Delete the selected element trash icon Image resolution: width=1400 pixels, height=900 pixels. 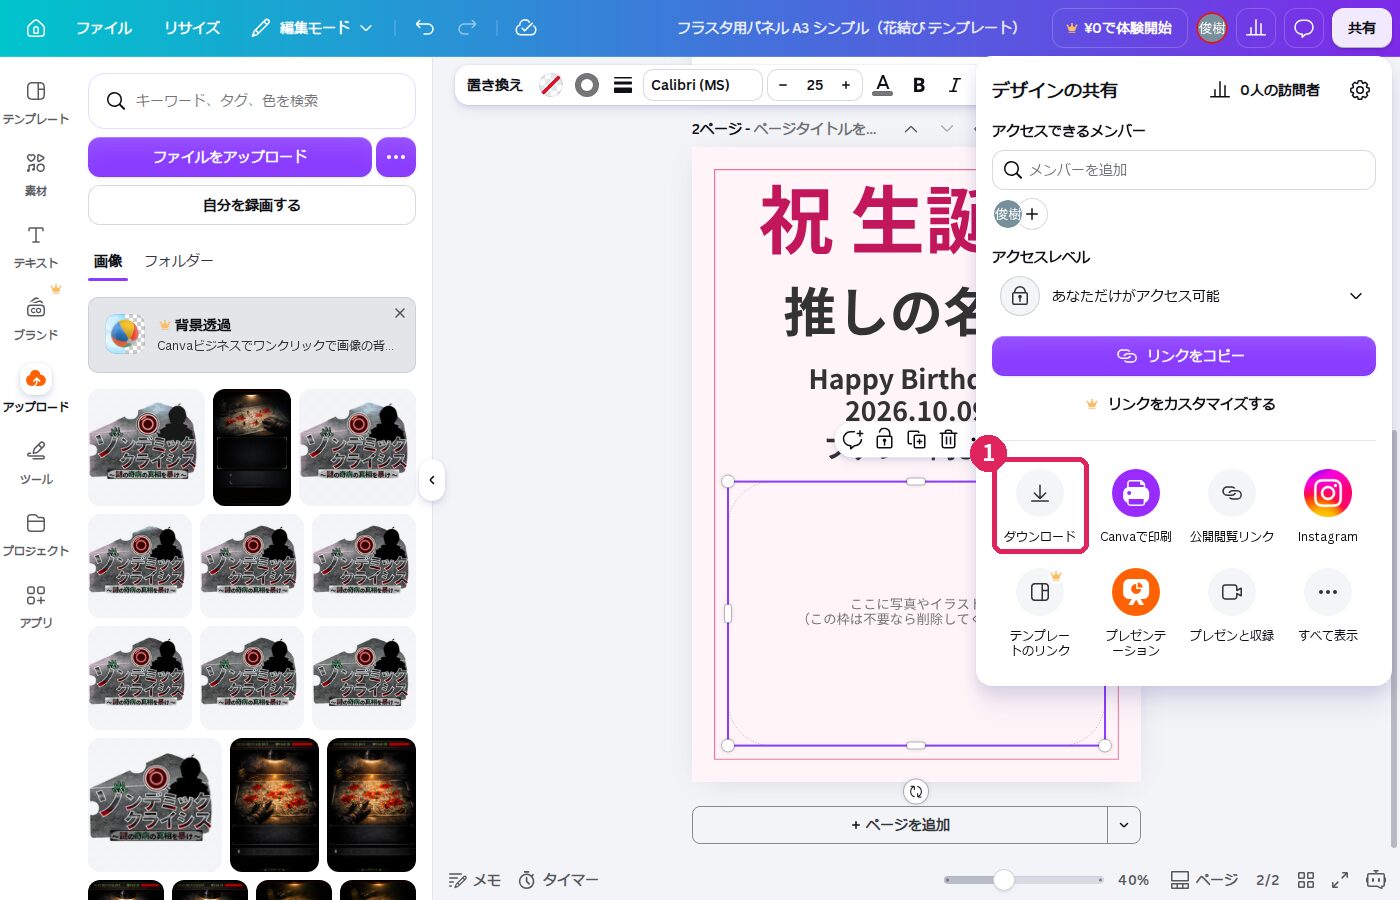pyautogui.click(x=949, y=439)
